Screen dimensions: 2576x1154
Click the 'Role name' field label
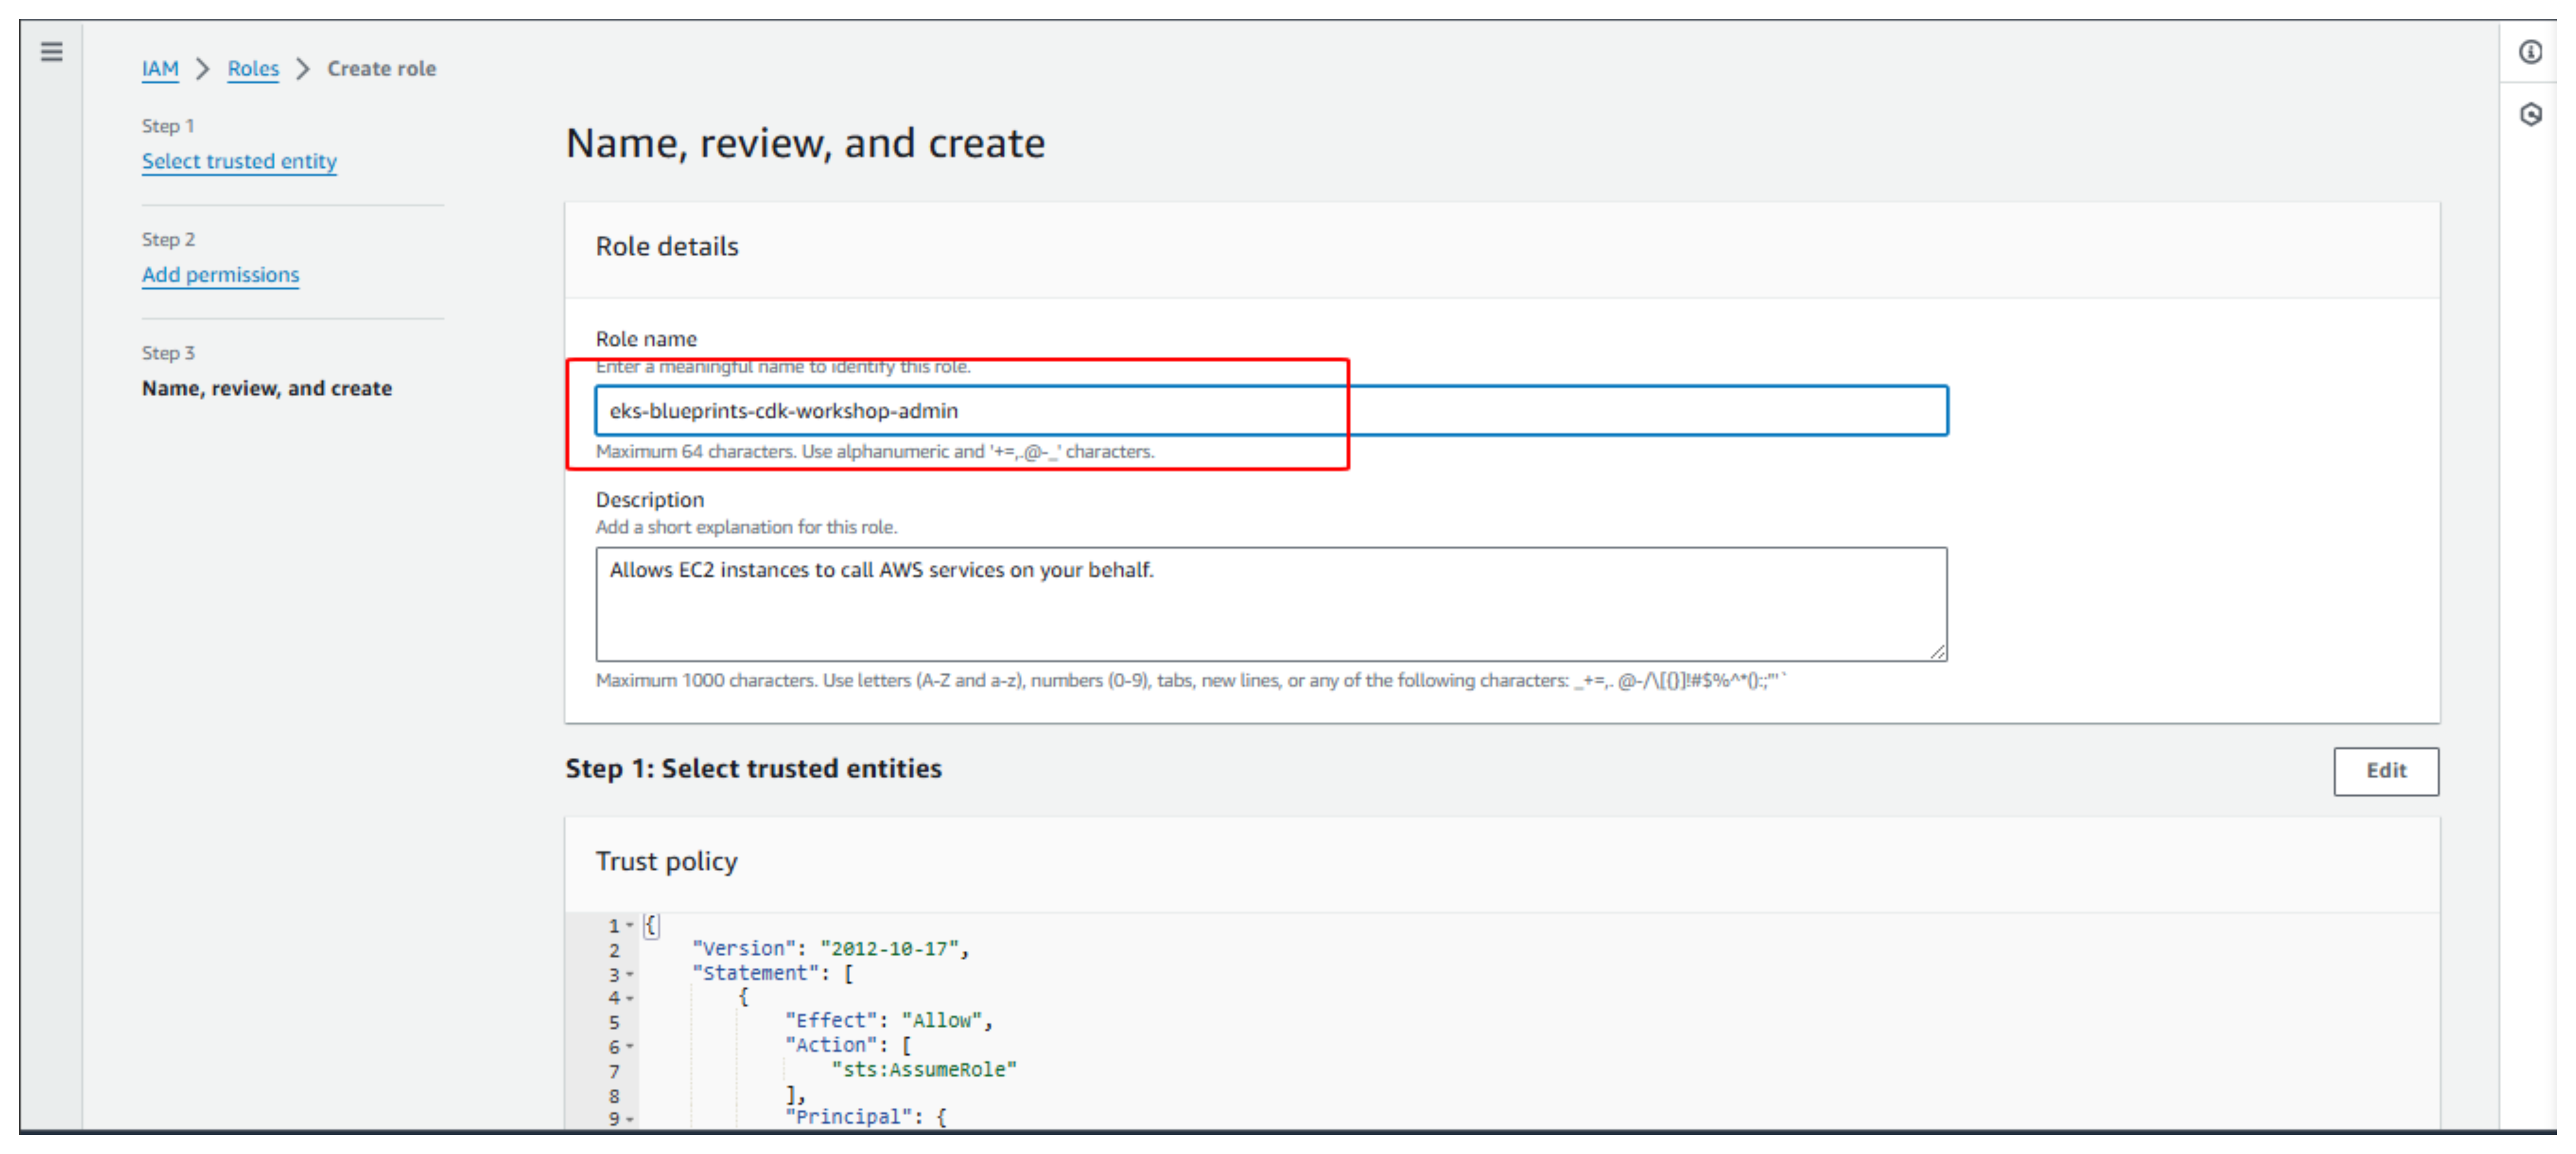point(646,339)
